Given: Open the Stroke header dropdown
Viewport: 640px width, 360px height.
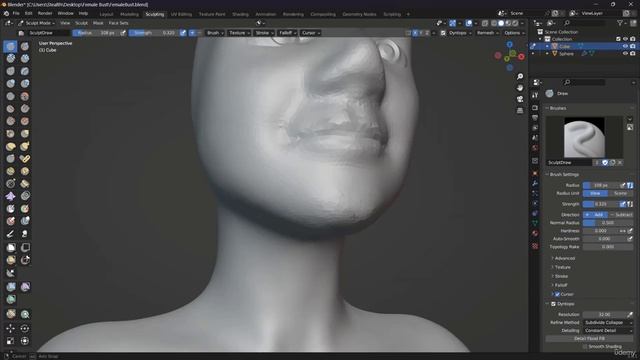Looking at the screenshot, I should point(264,33).
